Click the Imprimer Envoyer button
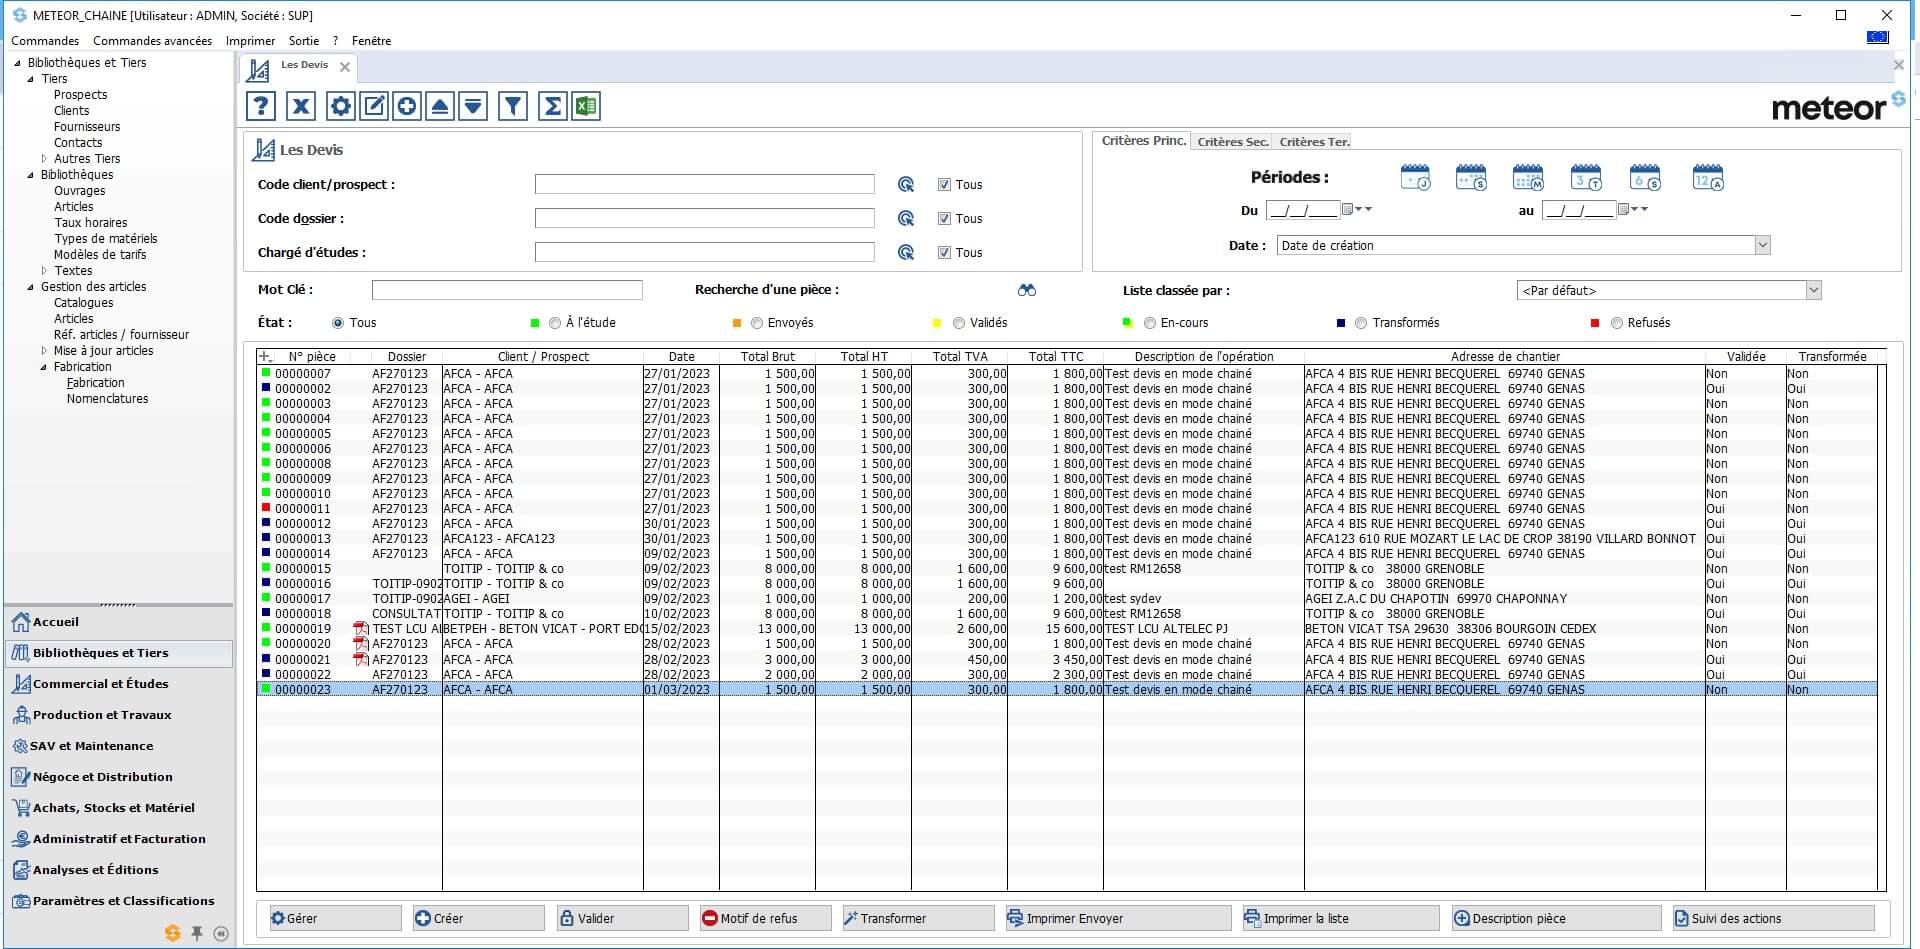The image size is (1920, 949). [1118, 918]
